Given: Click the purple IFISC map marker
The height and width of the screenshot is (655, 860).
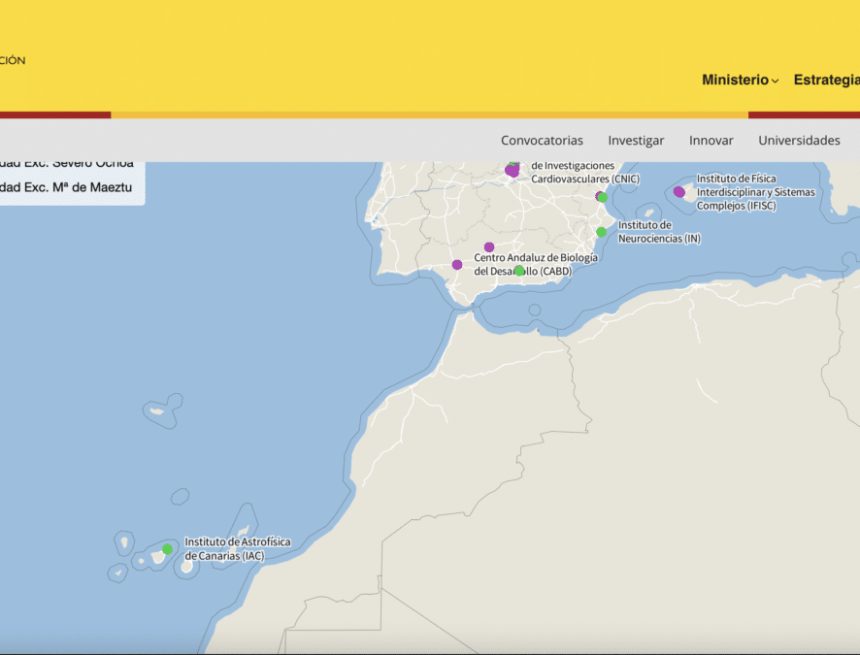Looking at the screenshot, I should [x=679, y=191].
